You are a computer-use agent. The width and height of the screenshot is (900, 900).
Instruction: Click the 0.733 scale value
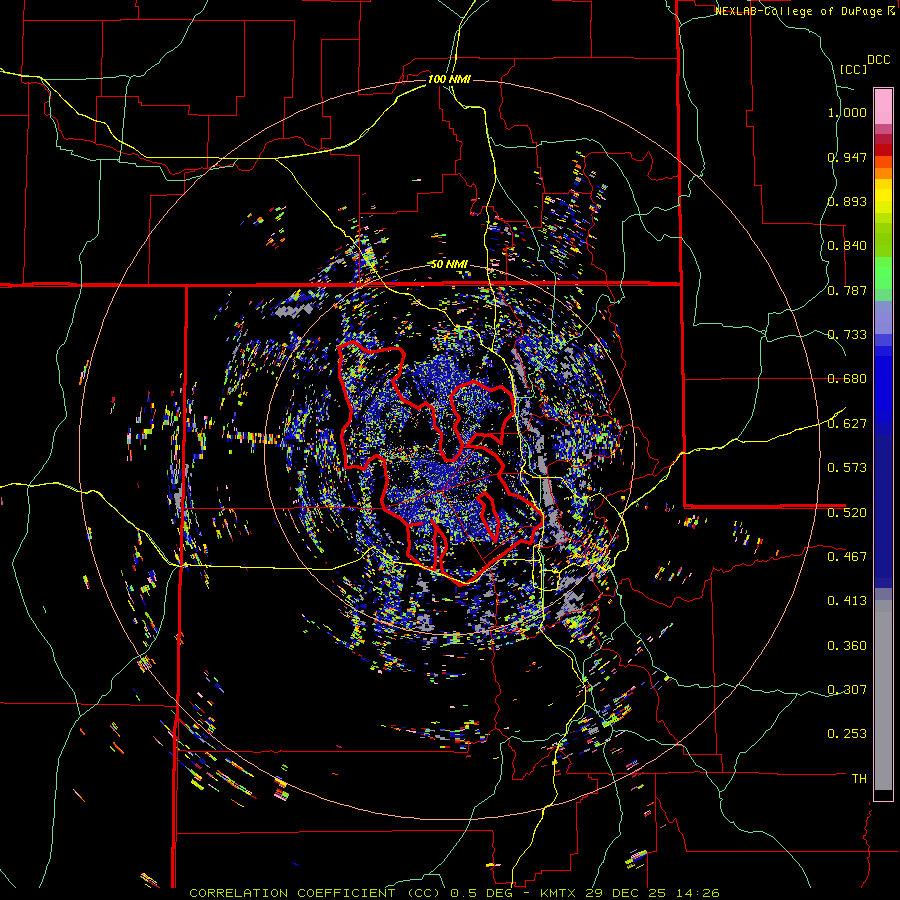847,335
